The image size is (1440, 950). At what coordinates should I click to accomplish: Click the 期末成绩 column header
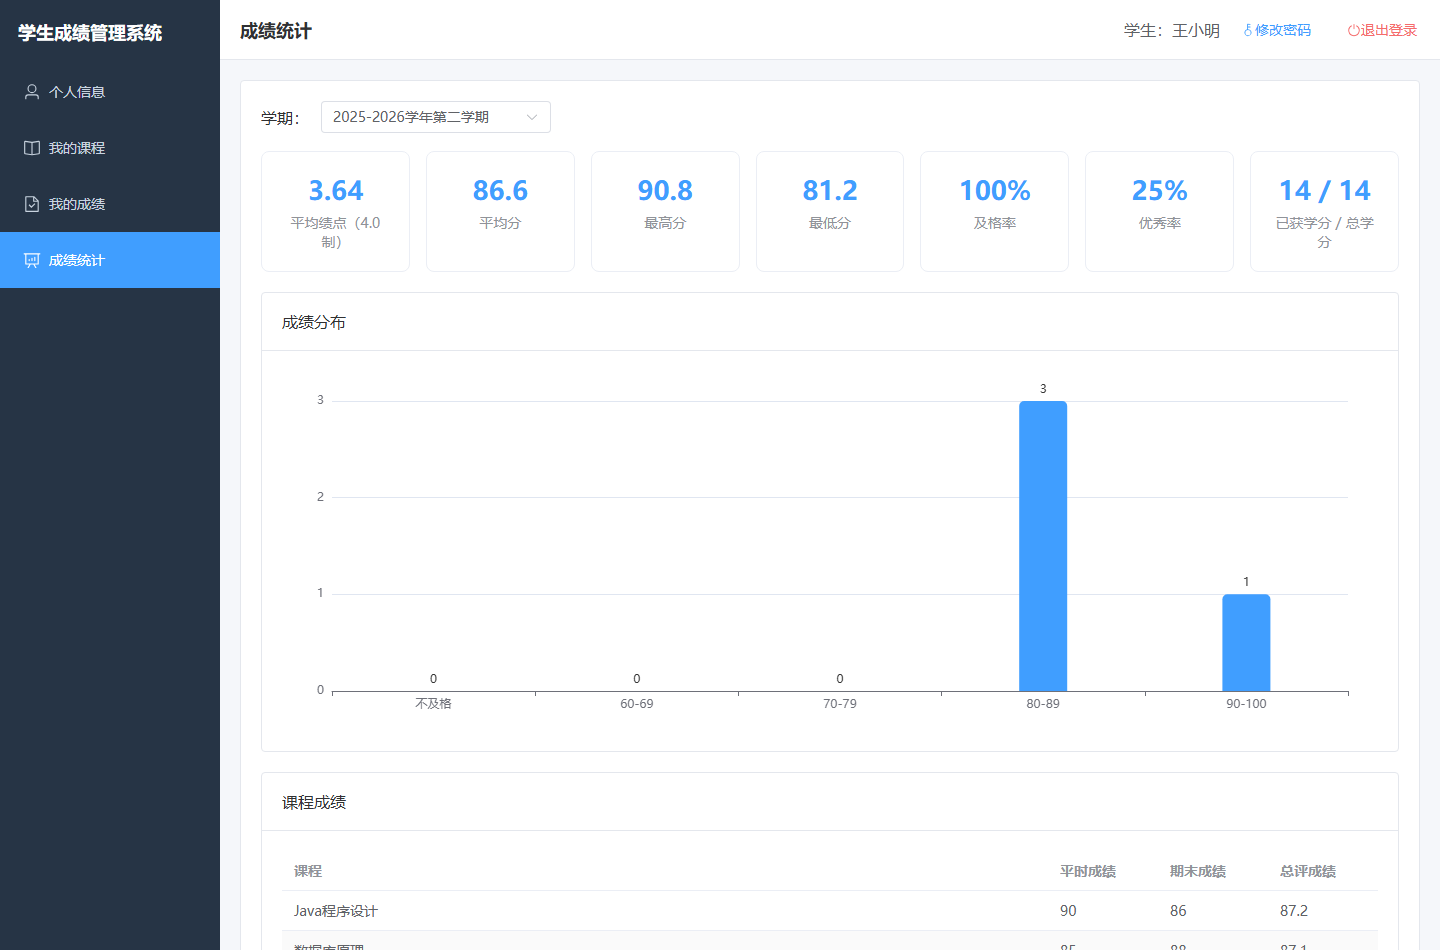[1198, 871]
